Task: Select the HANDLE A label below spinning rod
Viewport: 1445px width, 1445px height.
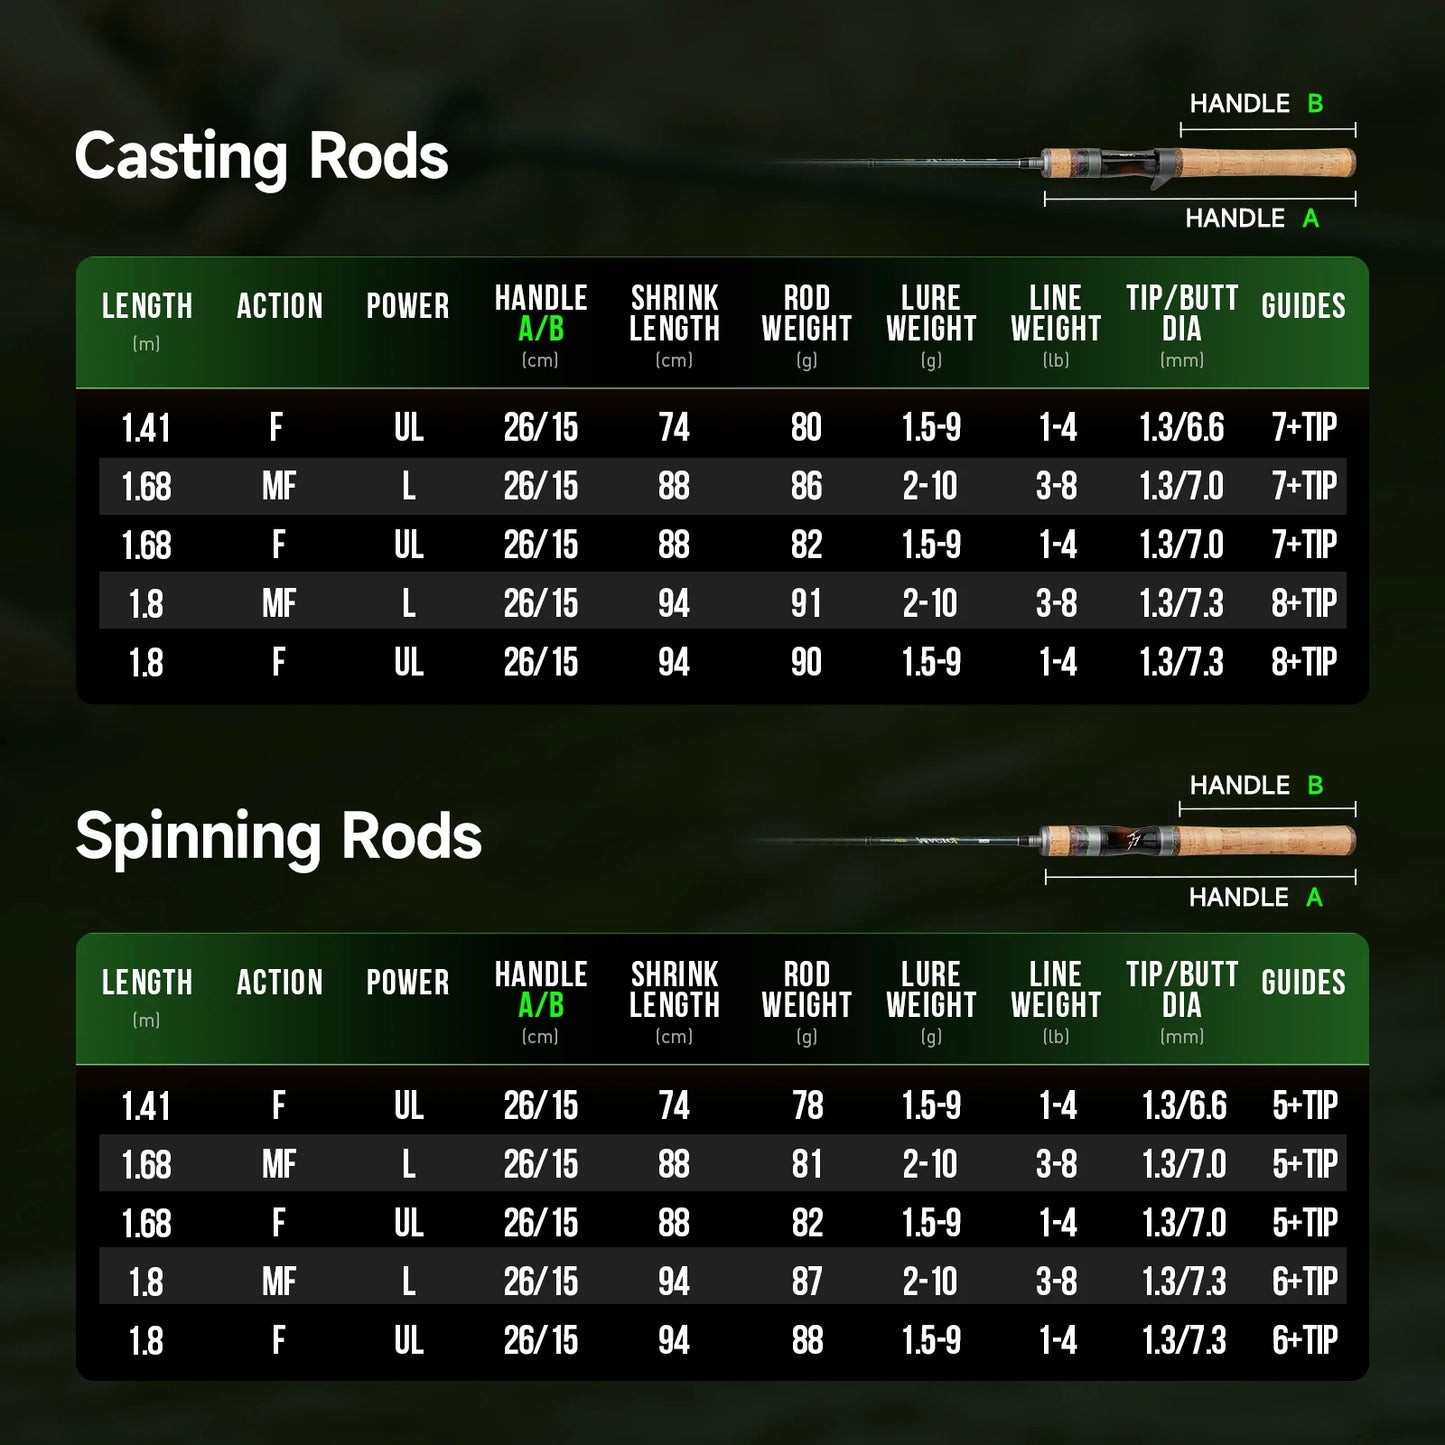Action: (1255, 897)
